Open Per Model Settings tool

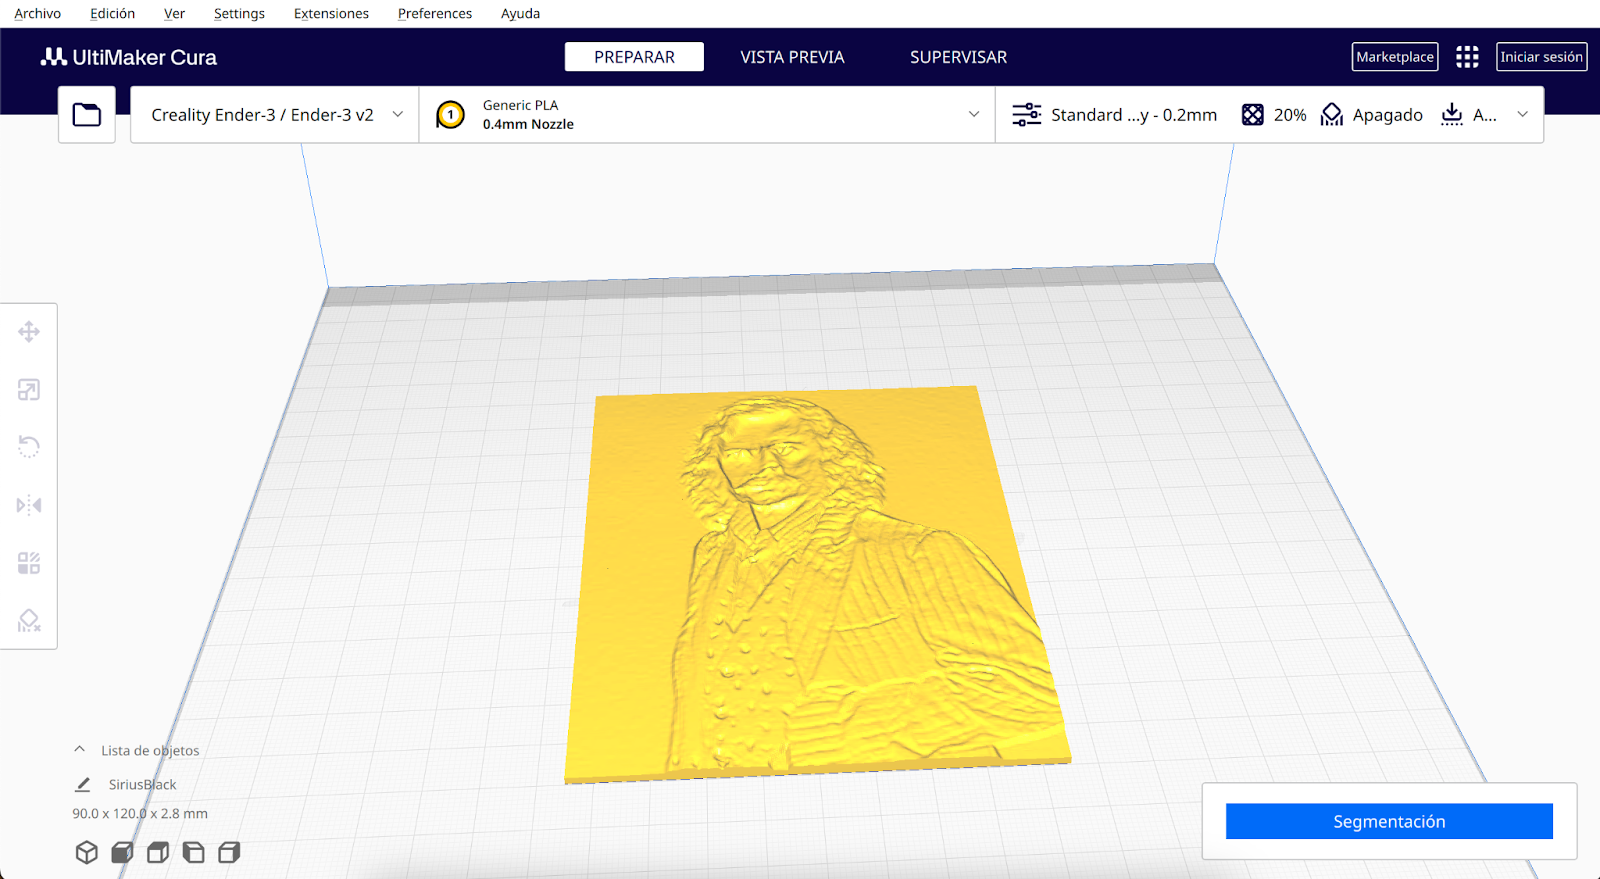(x=29, y=563)
